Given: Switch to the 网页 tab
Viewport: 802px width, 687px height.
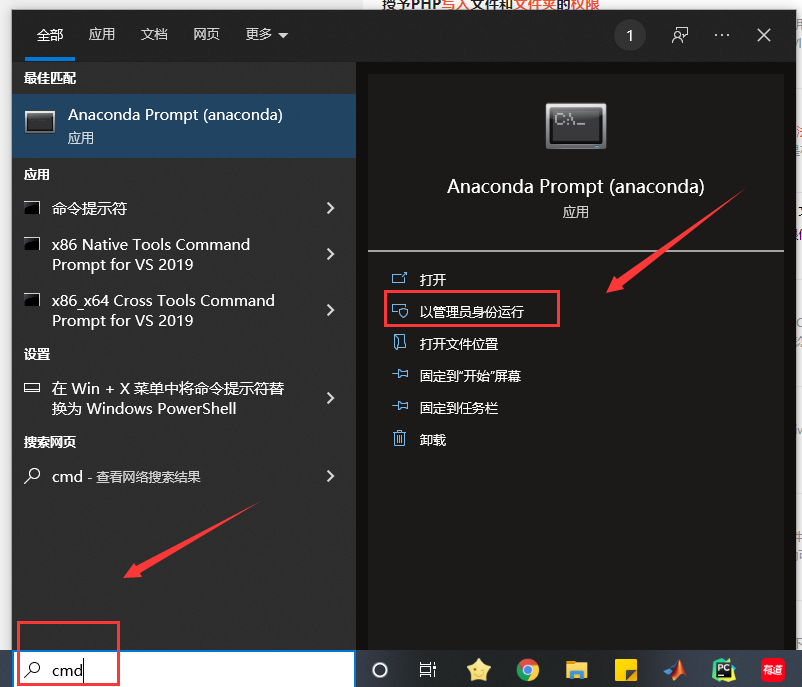Looking at the screenshot, I should (206, 34).
